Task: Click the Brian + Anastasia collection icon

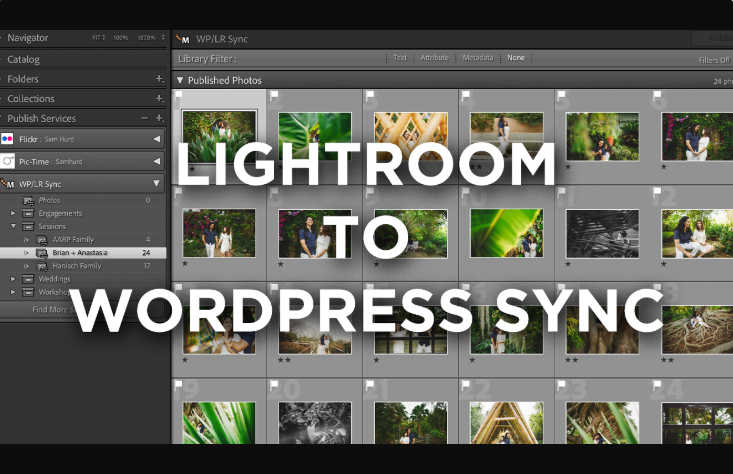Action: pyautogui.click(x=42, y=253)
